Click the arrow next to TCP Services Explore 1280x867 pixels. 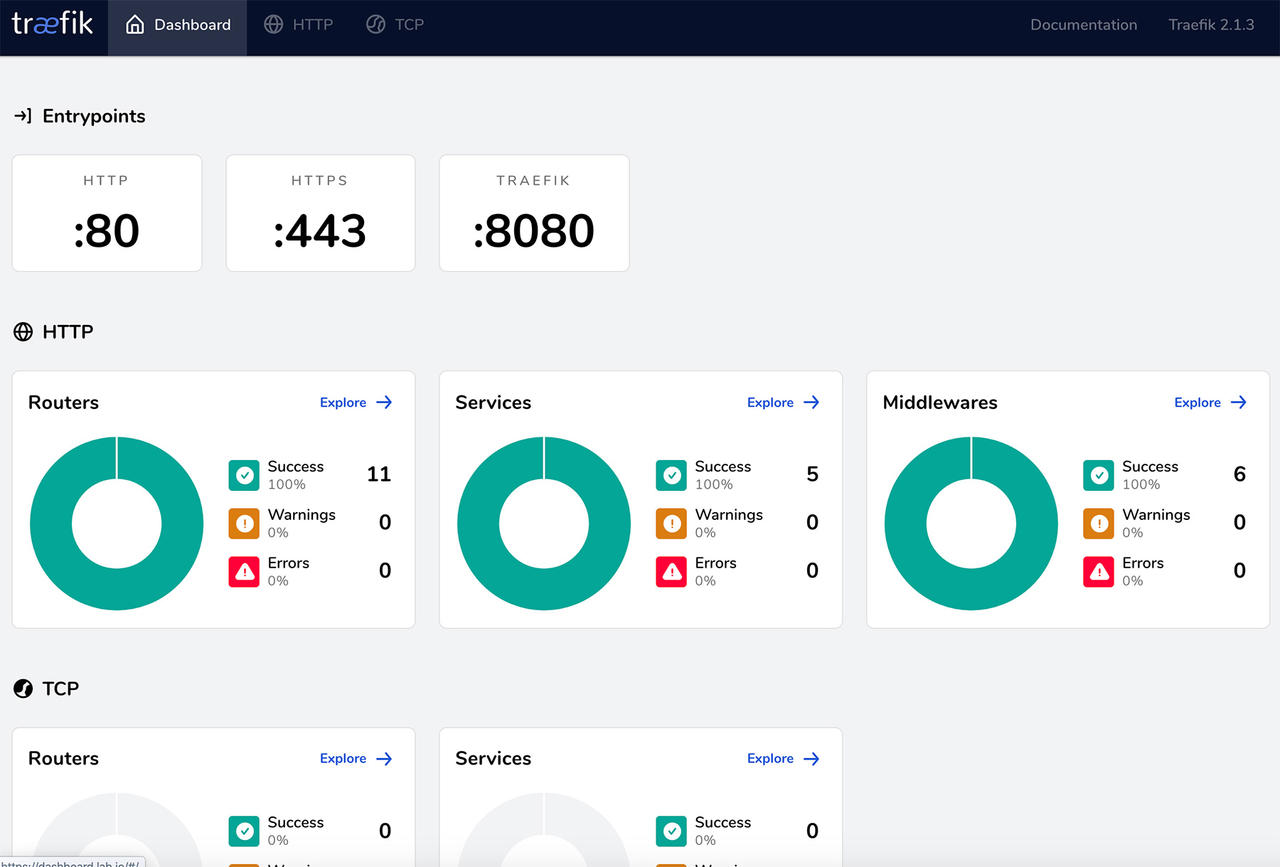[x=811, y=758]
